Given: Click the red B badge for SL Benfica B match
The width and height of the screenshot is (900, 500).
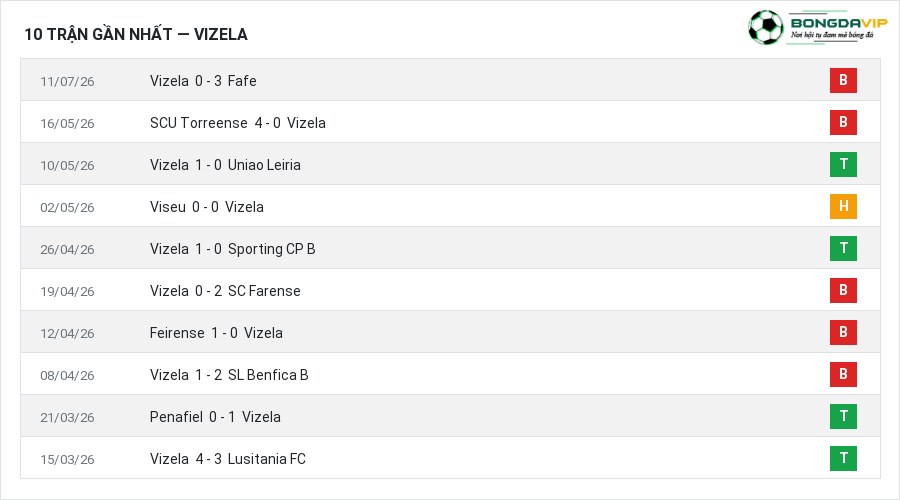Looking at the screenshot, I should [x=843, y=374].
